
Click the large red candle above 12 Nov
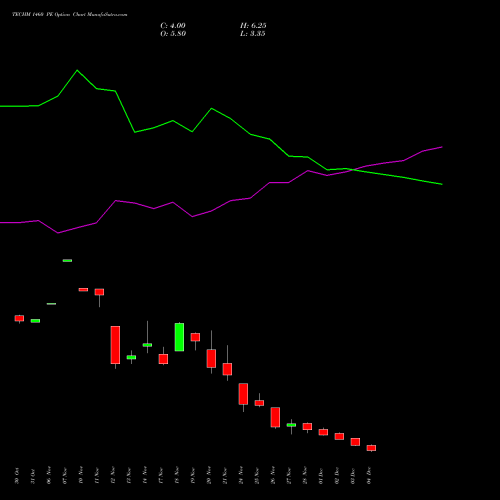(115, 345)
